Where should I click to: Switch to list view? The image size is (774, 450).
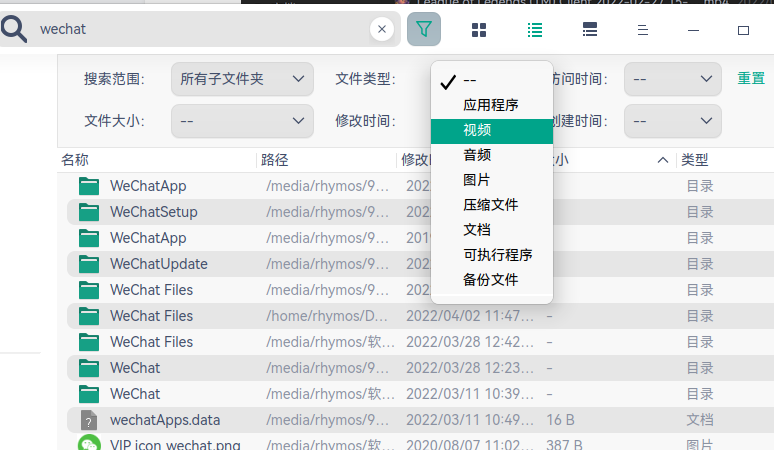click(x=535, y=30)
